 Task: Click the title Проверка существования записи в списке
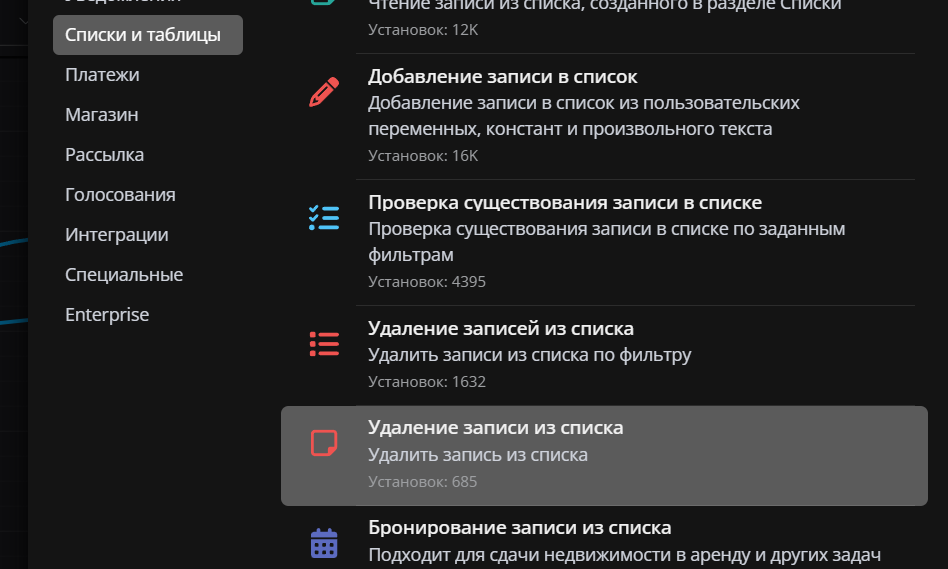point(565,203)
